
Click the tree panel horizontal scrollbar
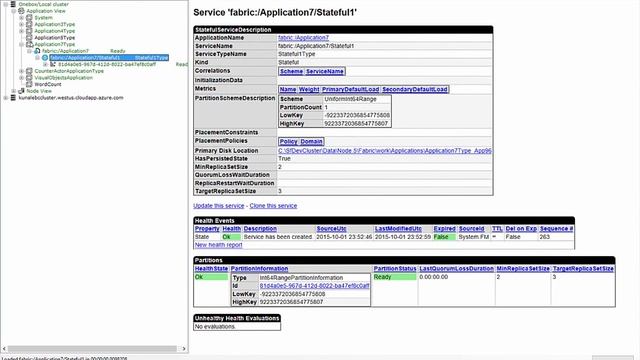92,349
